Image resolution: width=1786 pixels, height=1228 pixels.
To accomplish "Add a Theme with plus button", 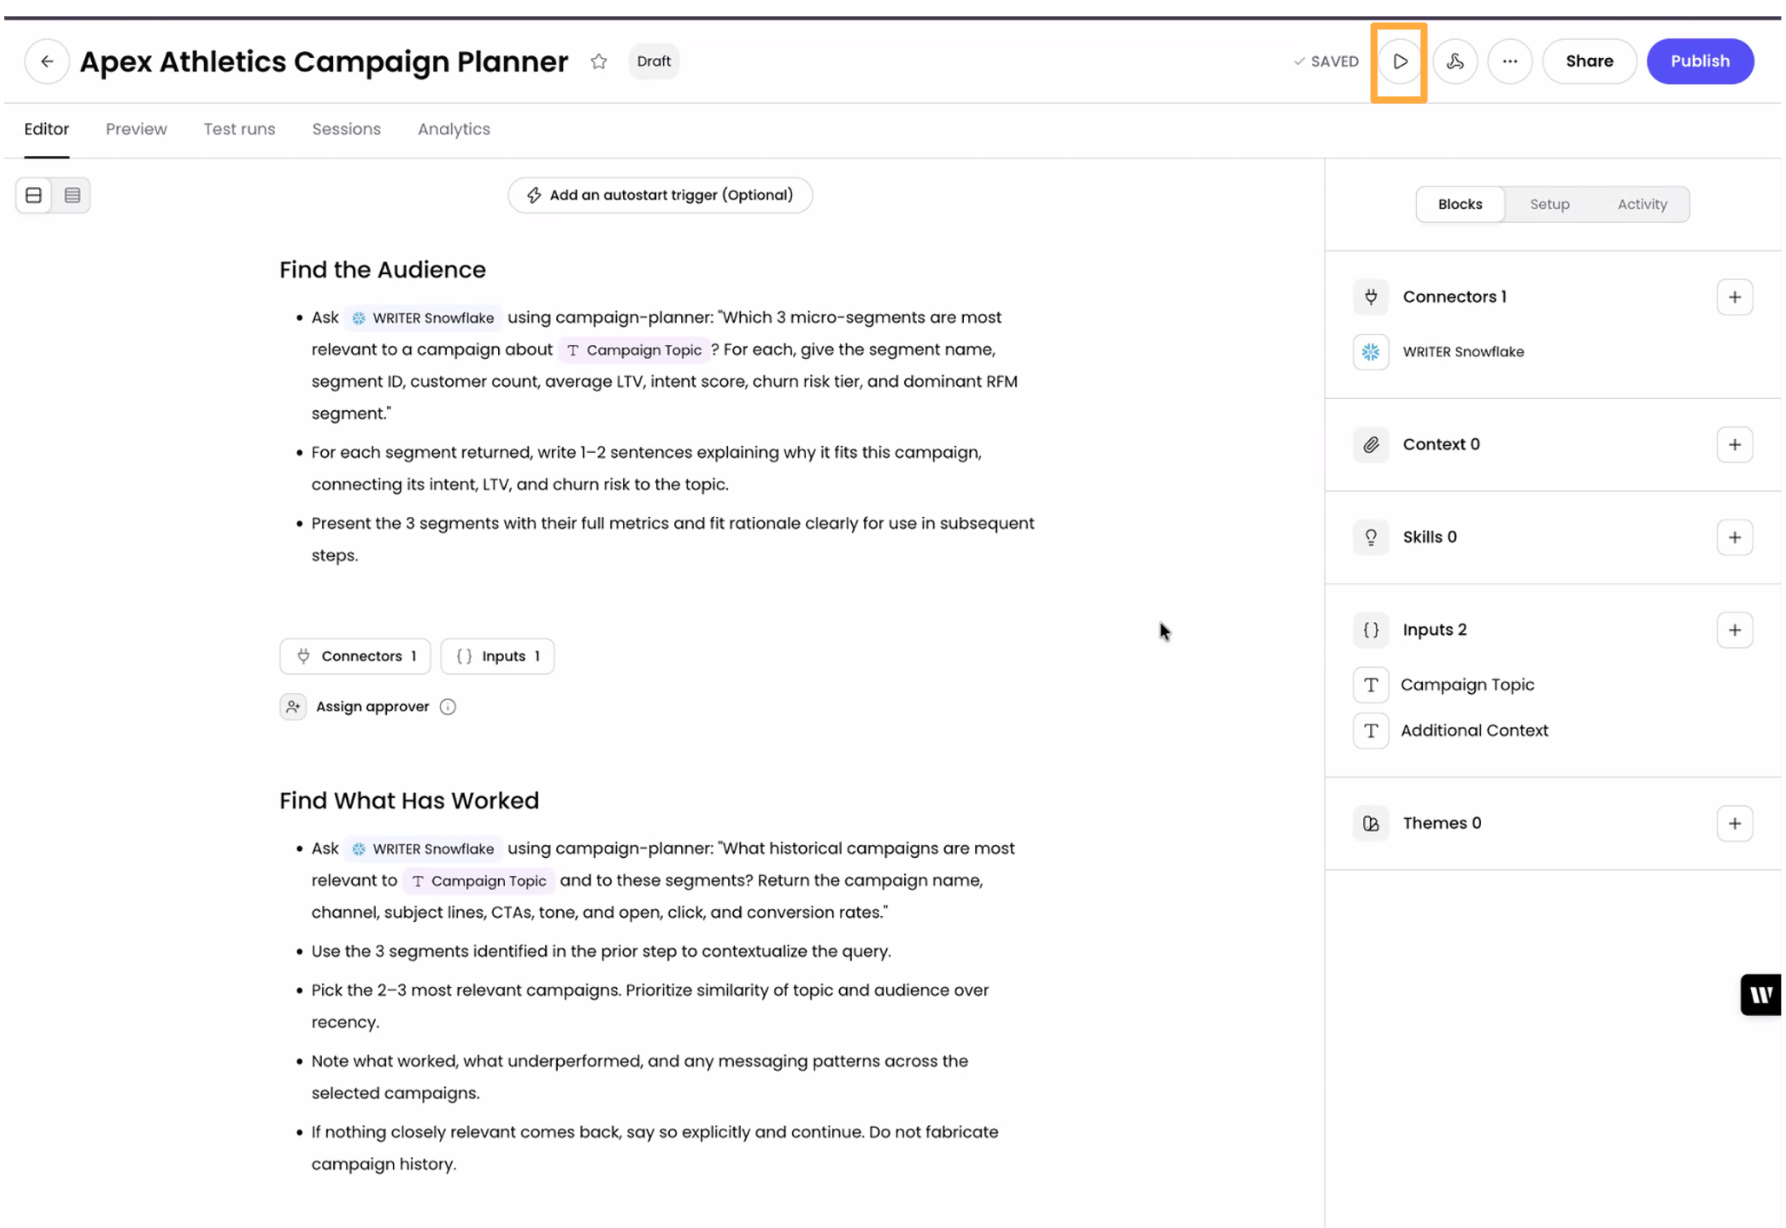I will tap(1735, 823).
